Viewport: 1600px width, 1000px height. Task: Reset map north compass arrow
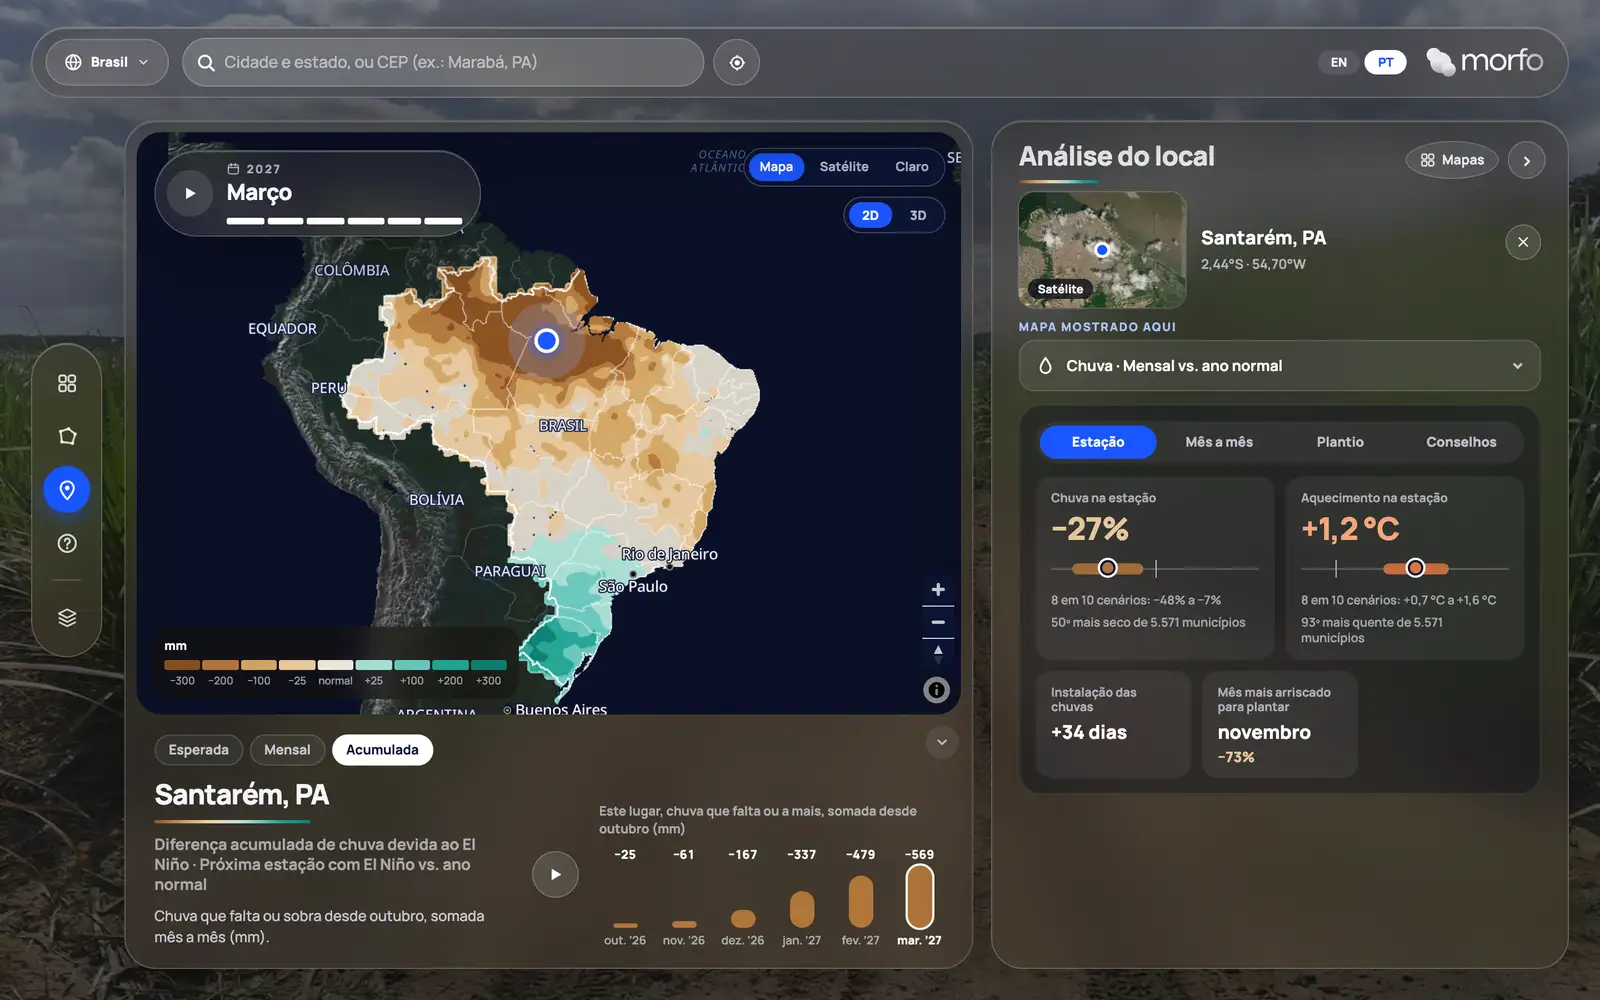[938, 654]
